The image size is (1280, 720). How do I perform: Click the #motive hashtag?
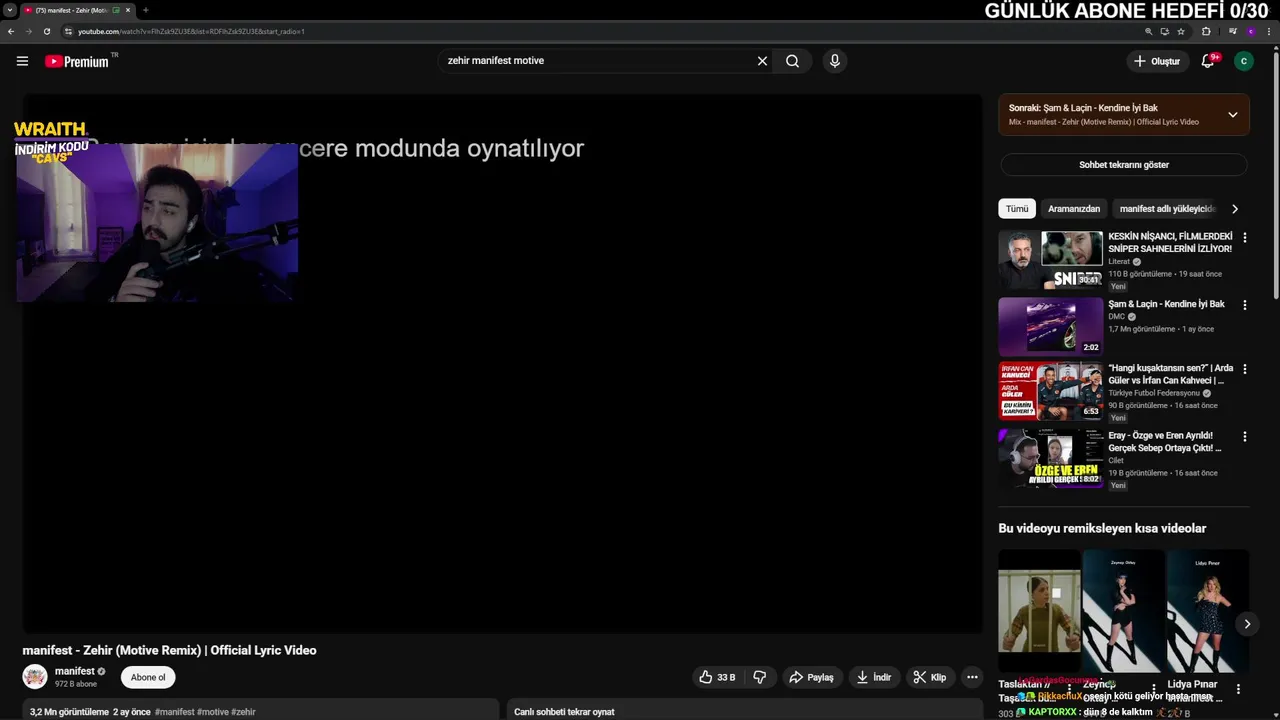[213, 712]
